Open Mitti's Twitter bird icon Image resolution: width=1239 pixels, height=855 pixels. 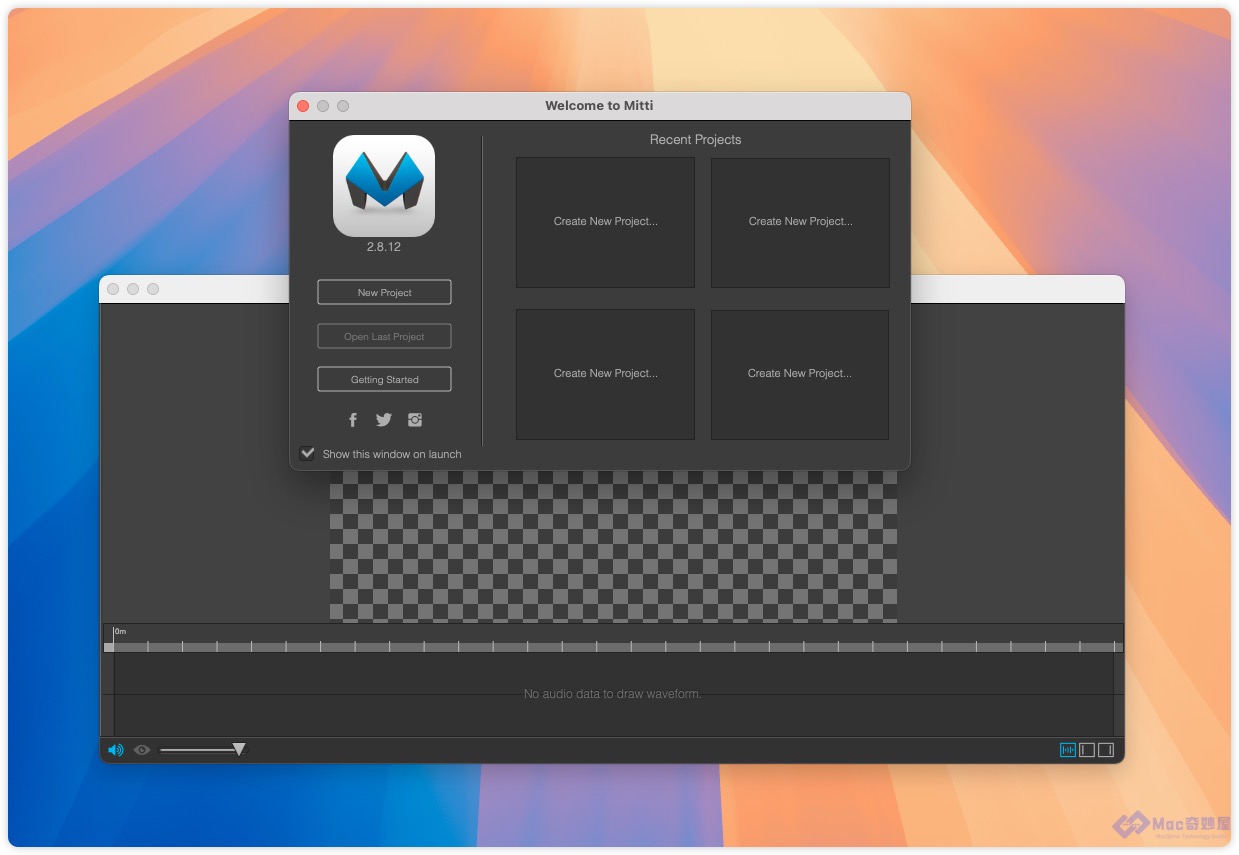[384, 420]
